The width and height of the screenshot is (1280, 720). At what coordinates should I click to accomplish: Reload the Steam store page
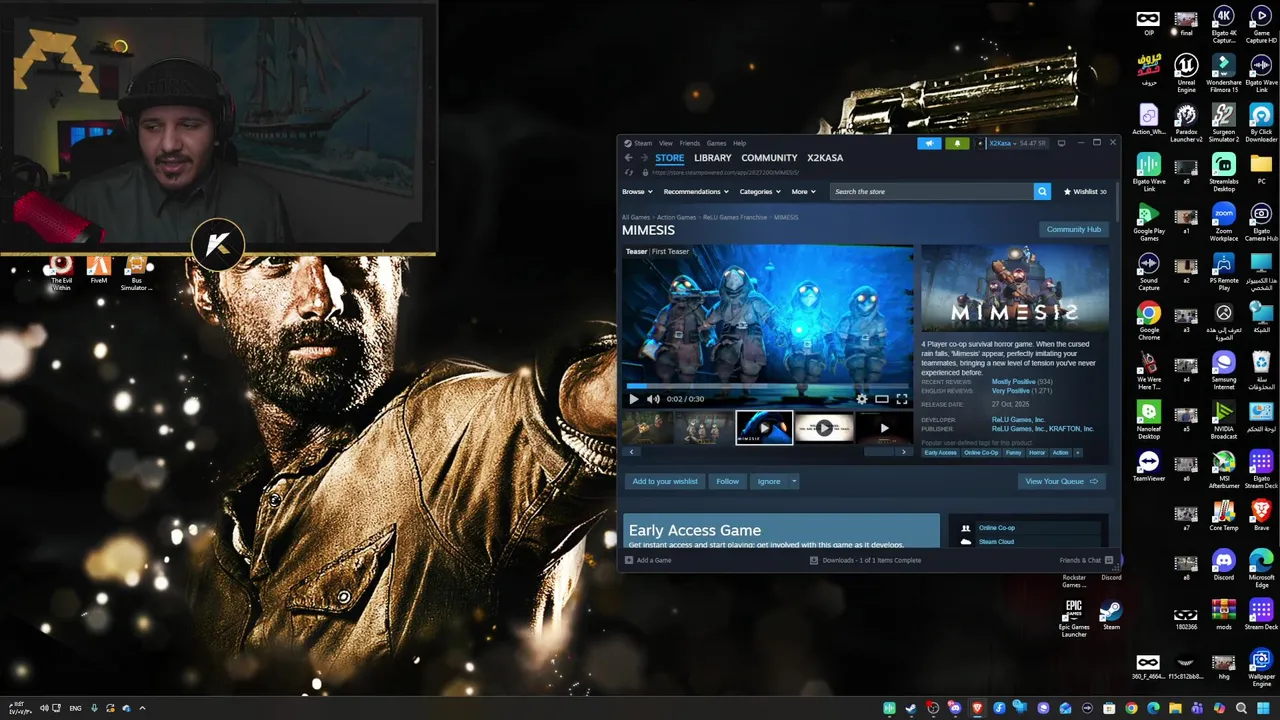coord(629,172)
